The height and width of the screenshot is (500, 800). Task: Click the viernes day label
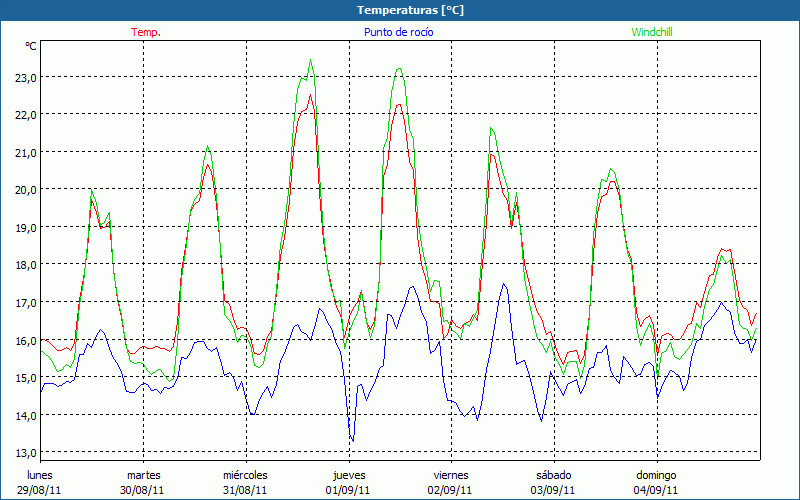coord(451,475)
